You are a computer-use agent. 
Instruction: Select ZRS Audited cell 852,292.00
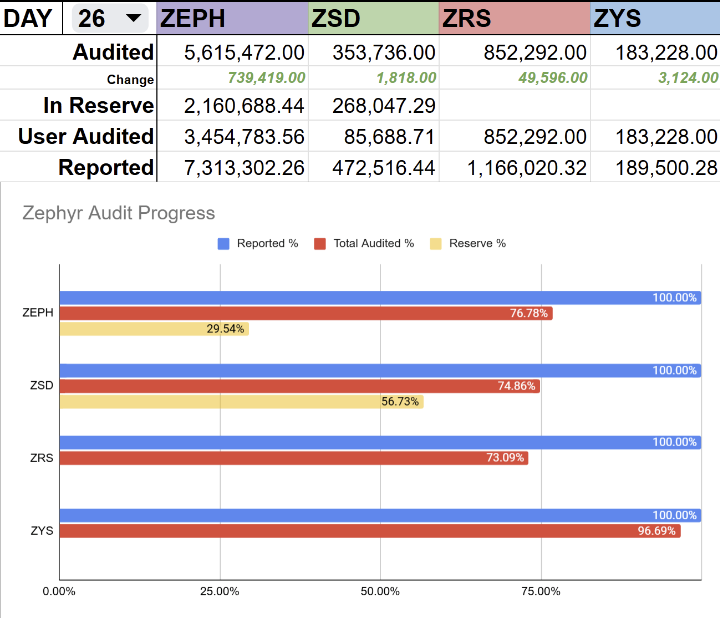(535, 52)
